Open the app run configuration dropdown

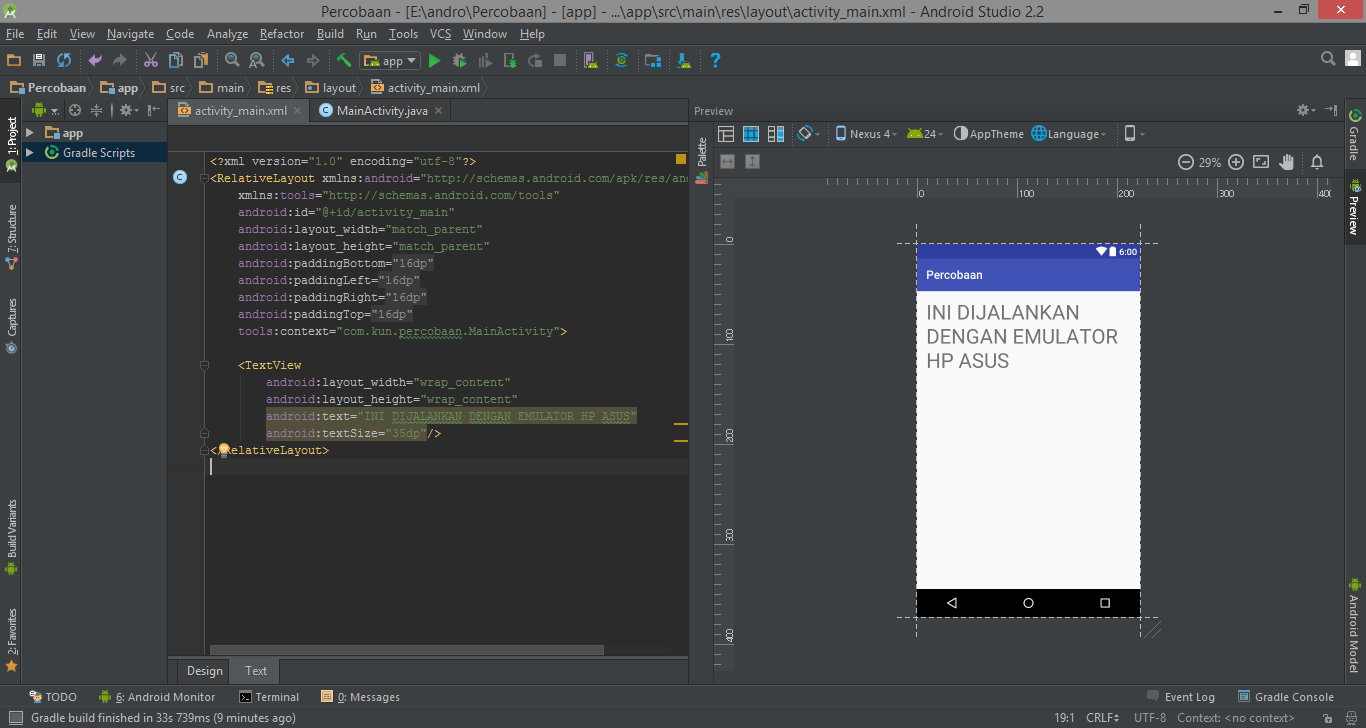pos(390,61)
